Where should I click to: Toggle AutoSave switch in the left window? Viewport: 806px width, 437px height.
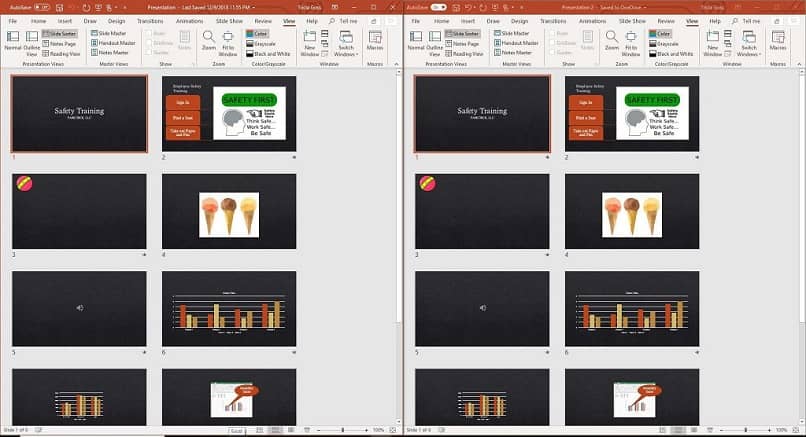(x=42, y=7)
